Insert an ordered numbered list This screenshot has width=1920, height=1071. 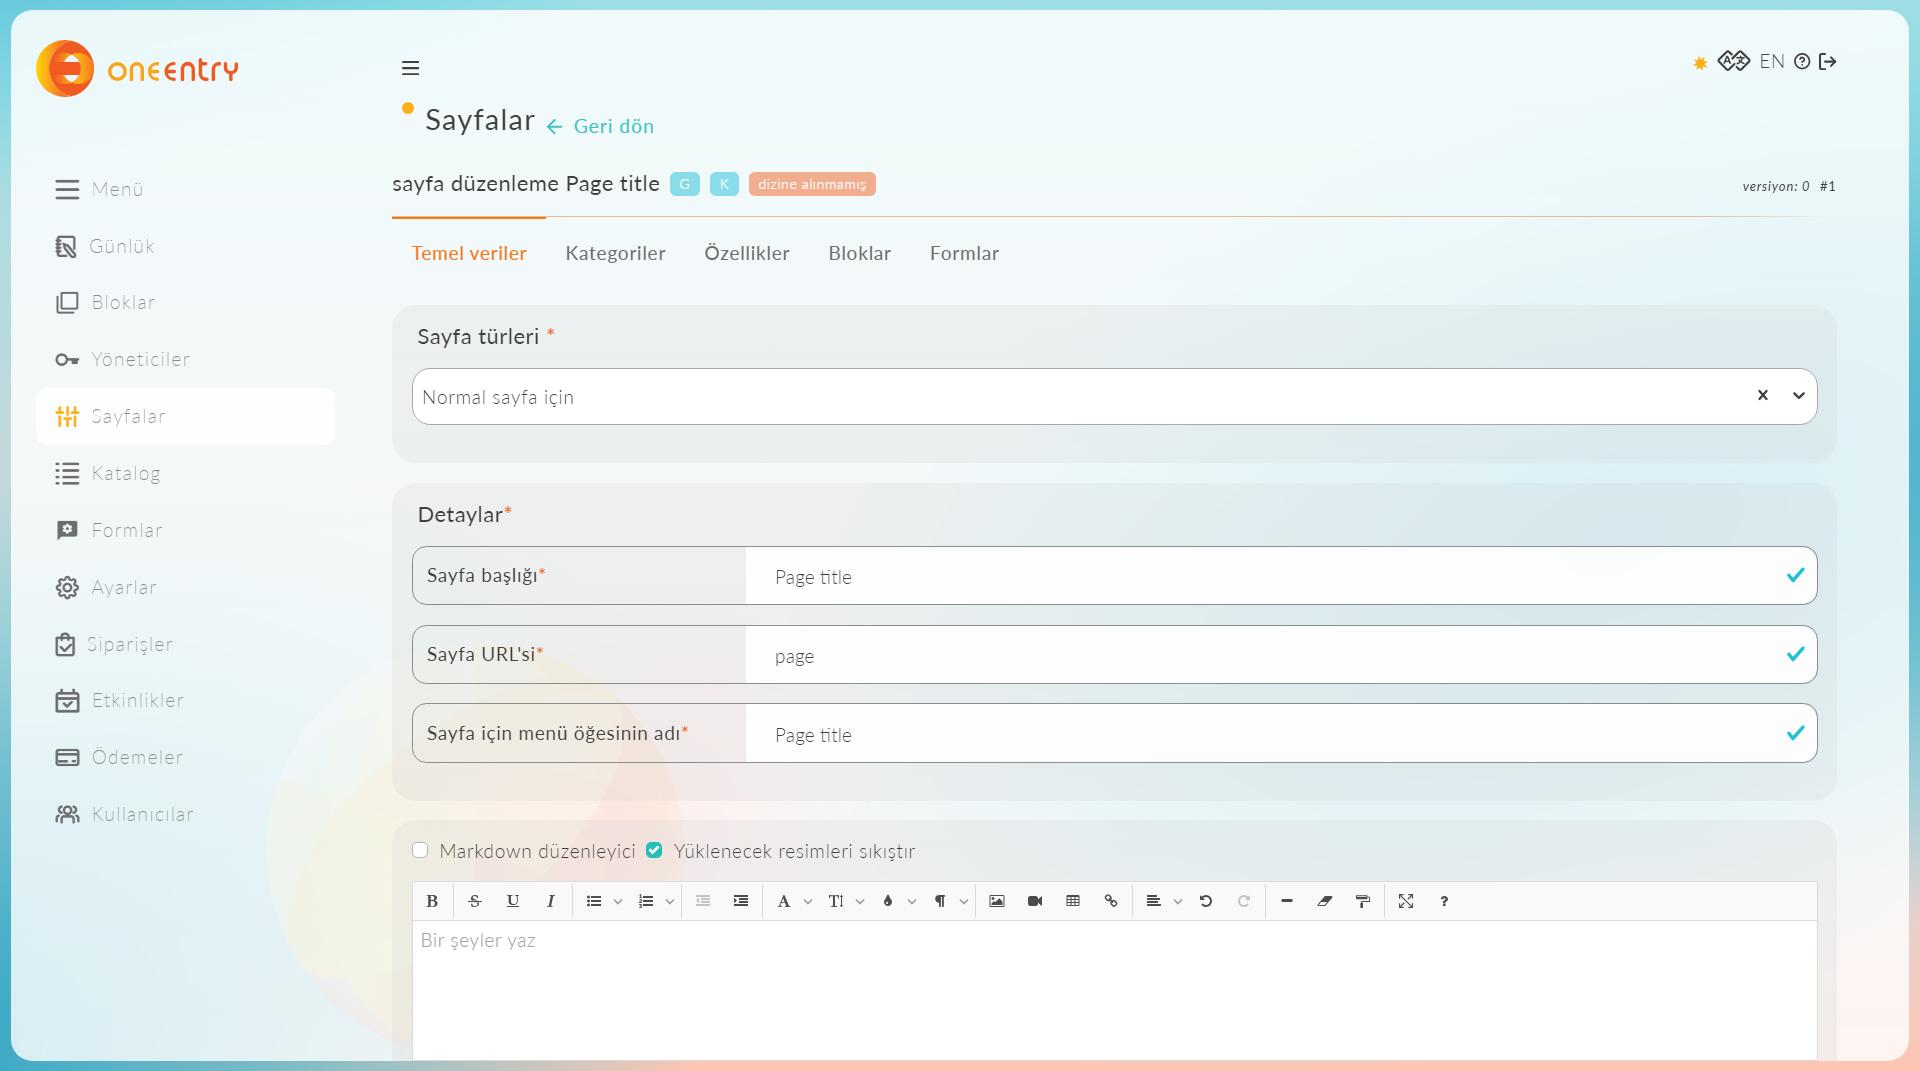pyautogui.click(x=646, y=901)
